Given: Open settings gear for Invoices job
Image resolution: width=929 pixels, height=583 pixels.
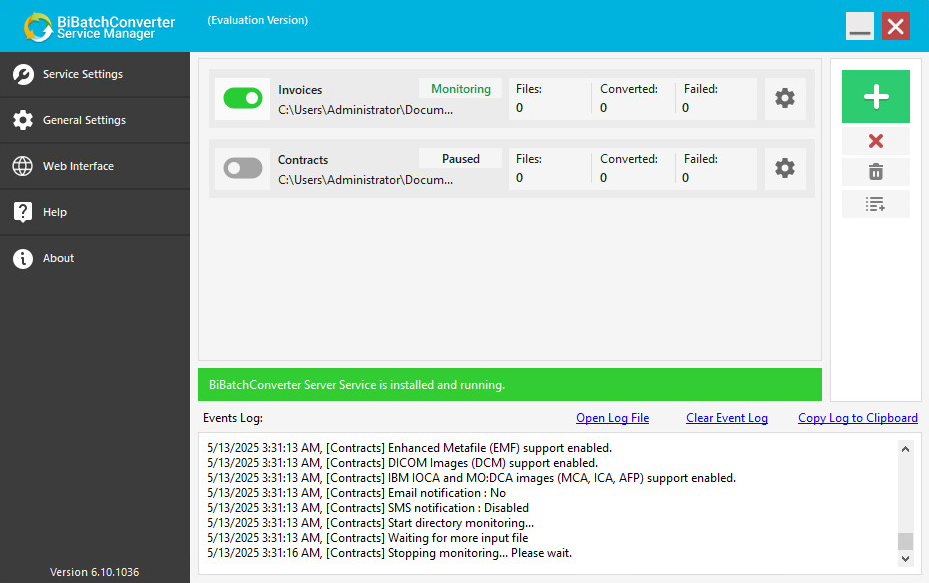Looking at the screenshot, I should pos(785,98).
